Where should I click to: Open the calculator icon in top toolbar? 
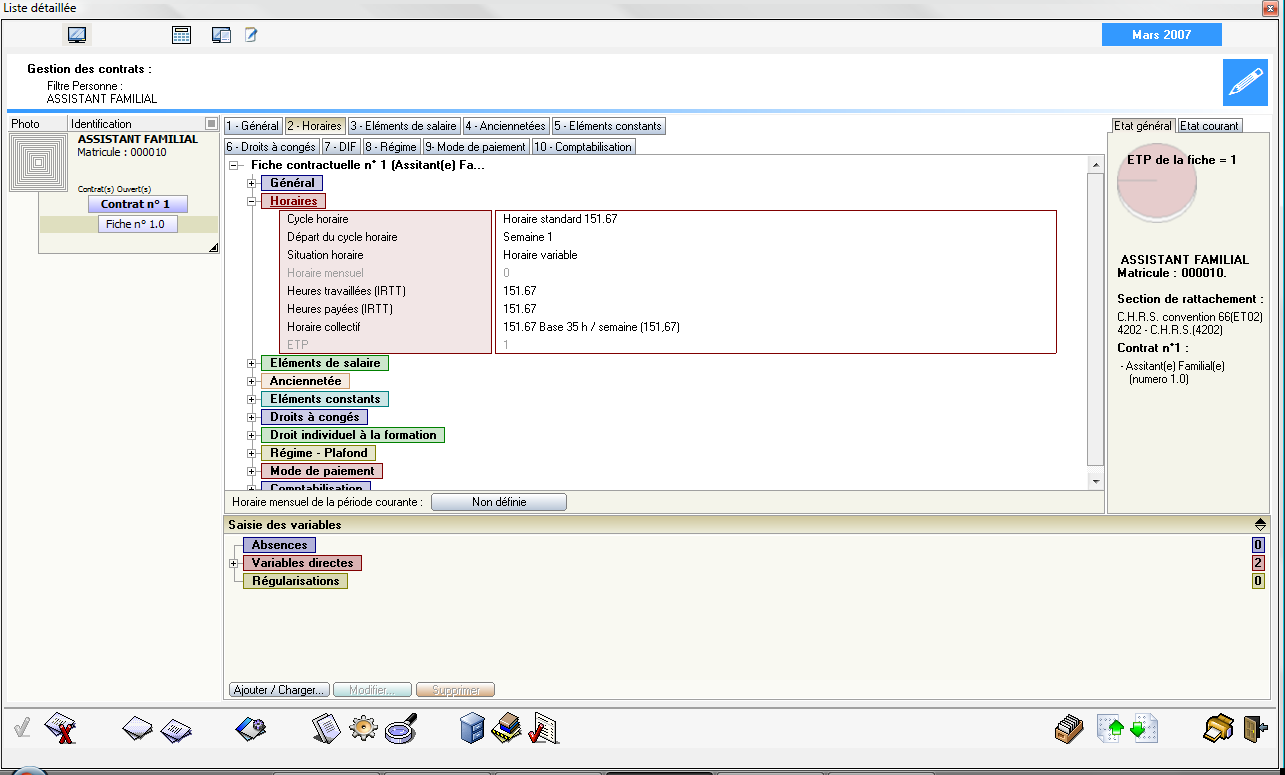click(x=181, y=35)
